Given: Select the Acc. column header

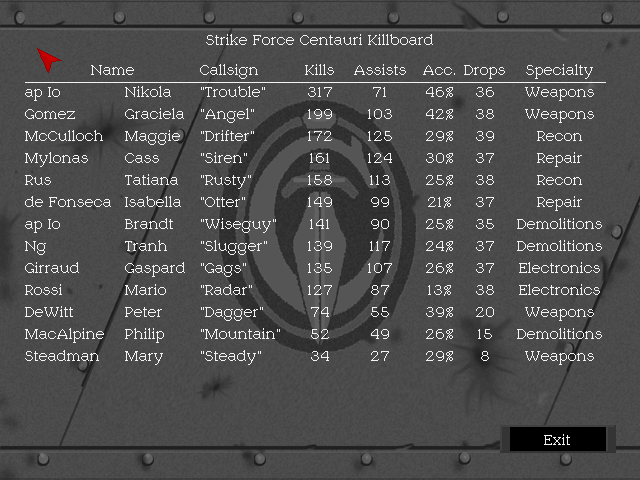Looking at the screenshot, I should pyautogui.click(x=439, y=70).
